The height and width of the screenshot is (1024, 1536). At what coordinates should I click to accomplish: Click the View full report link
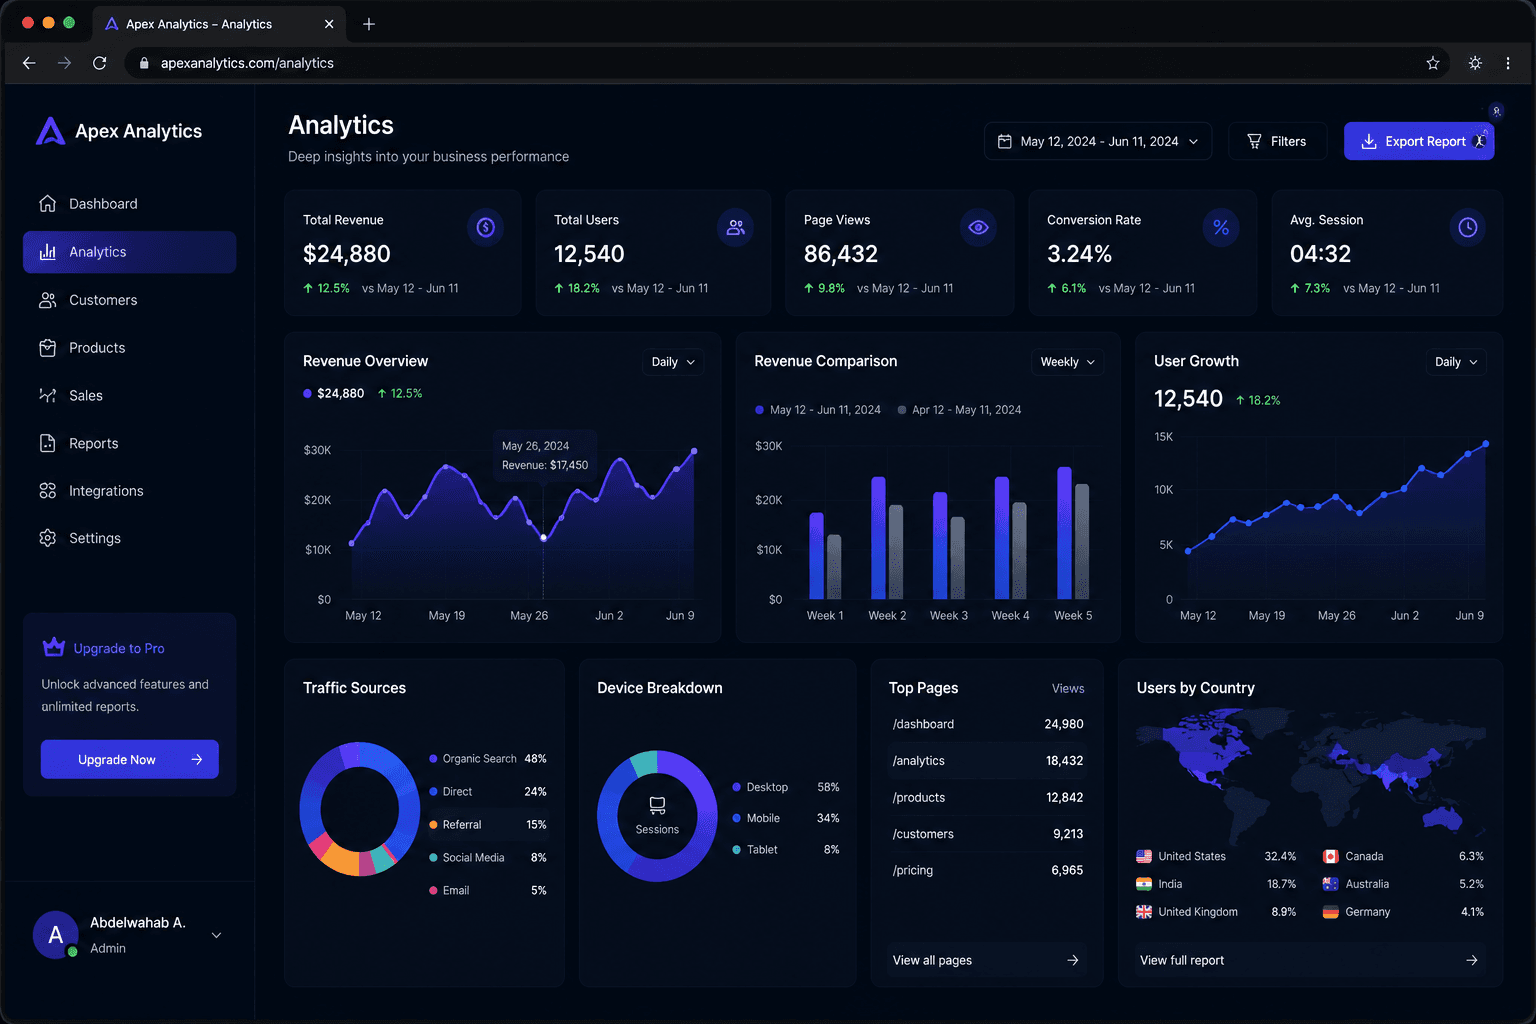pyautogui.click(x=1310, y=960)
